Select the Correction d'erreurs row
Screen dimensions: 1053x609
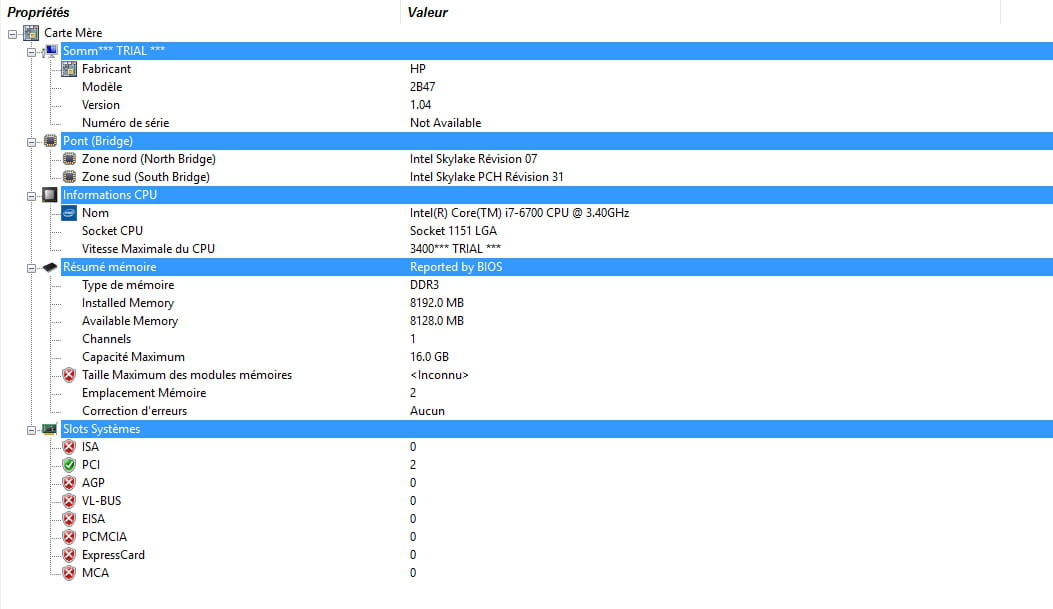click(134, 411)
